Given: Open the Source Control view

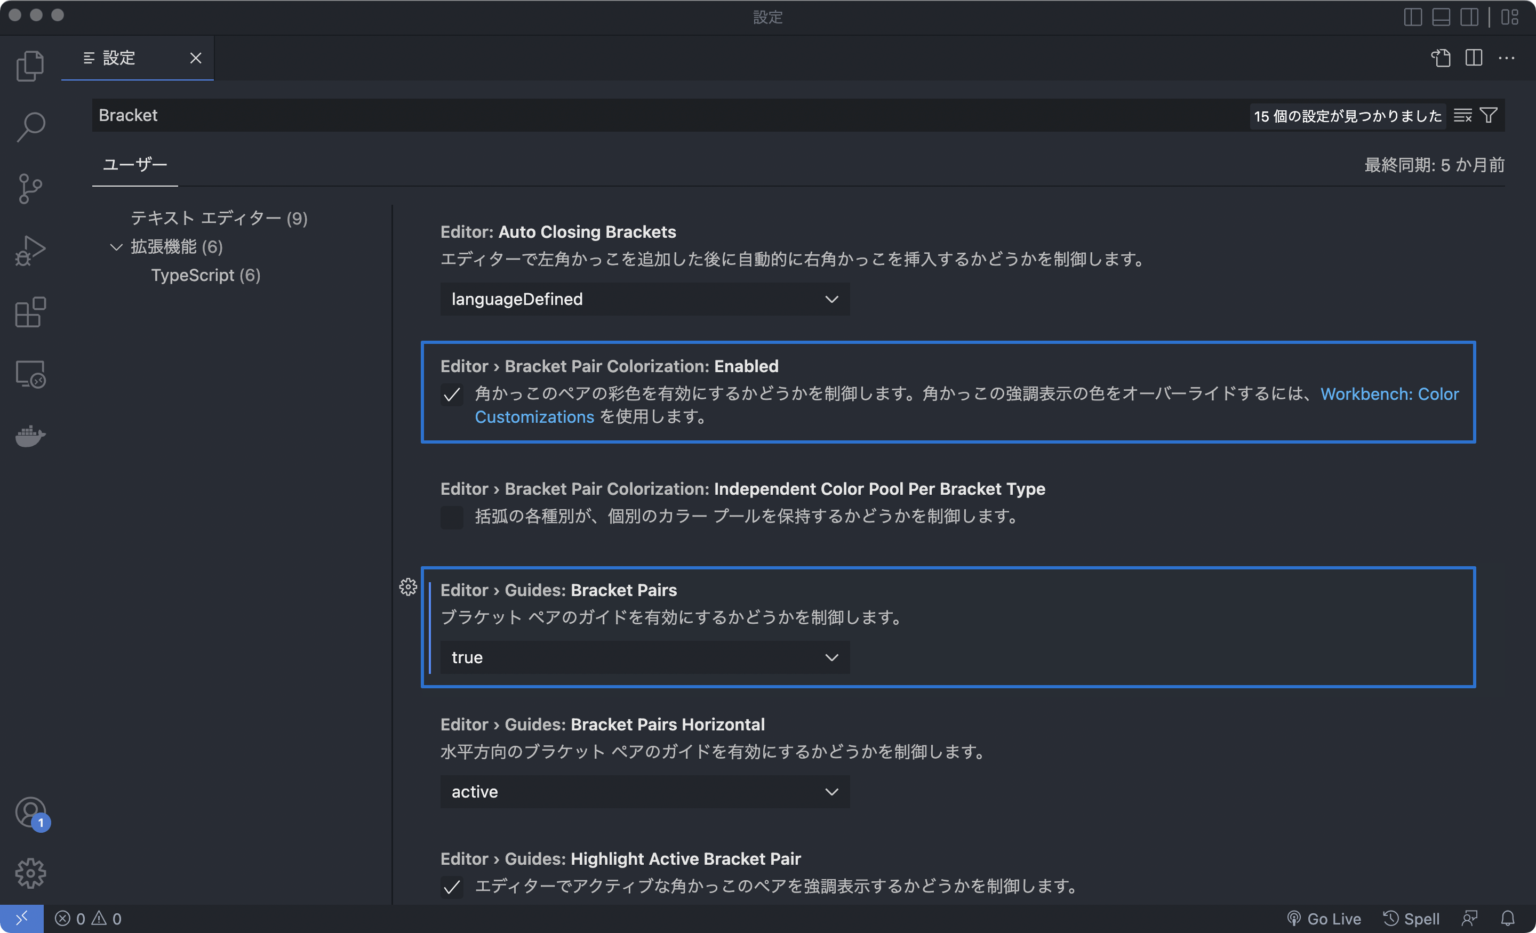Looking at the screenshot, I should tap(30, 188).
